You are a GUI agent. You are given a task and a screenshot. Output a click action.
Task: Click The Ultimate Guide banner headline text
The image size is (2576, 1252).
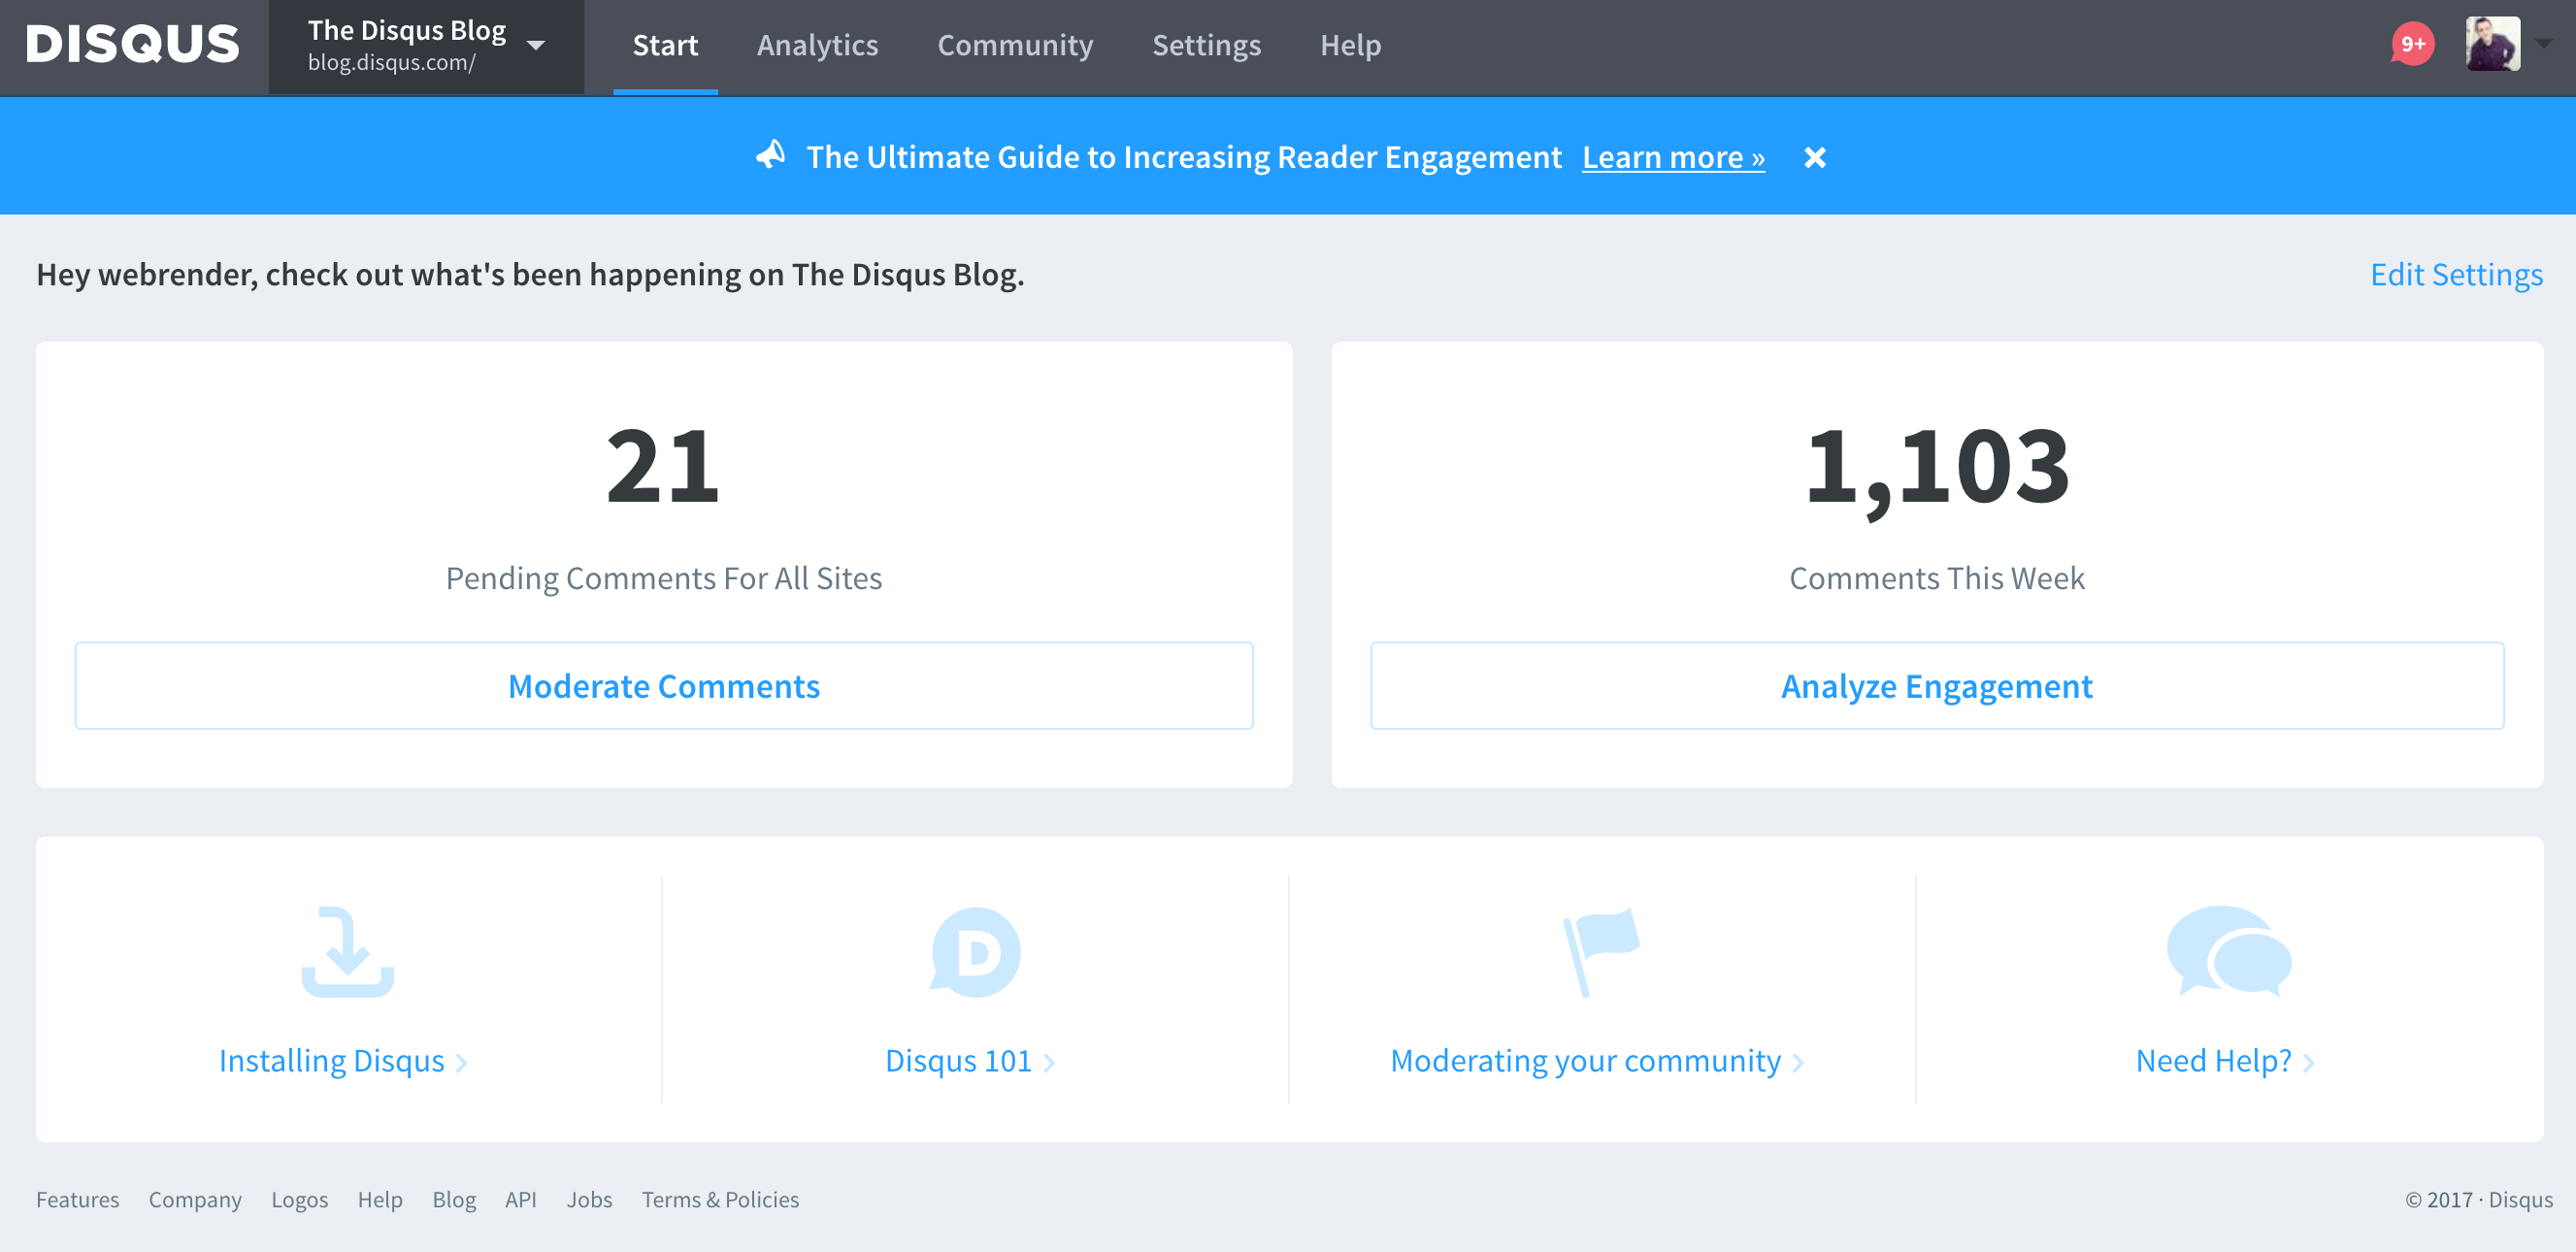1184,157
